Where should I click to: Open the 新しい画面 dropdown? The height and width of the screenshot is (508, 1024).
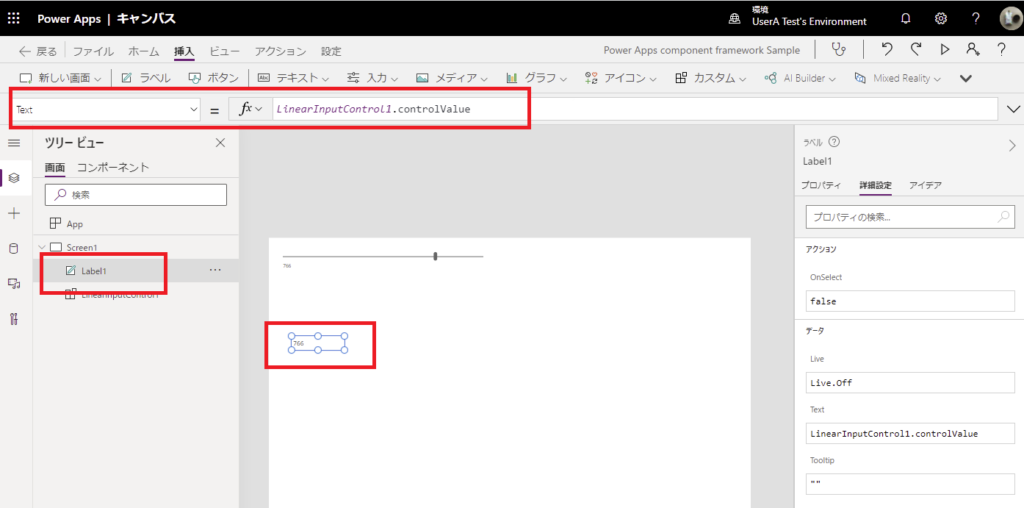(60, 78)
